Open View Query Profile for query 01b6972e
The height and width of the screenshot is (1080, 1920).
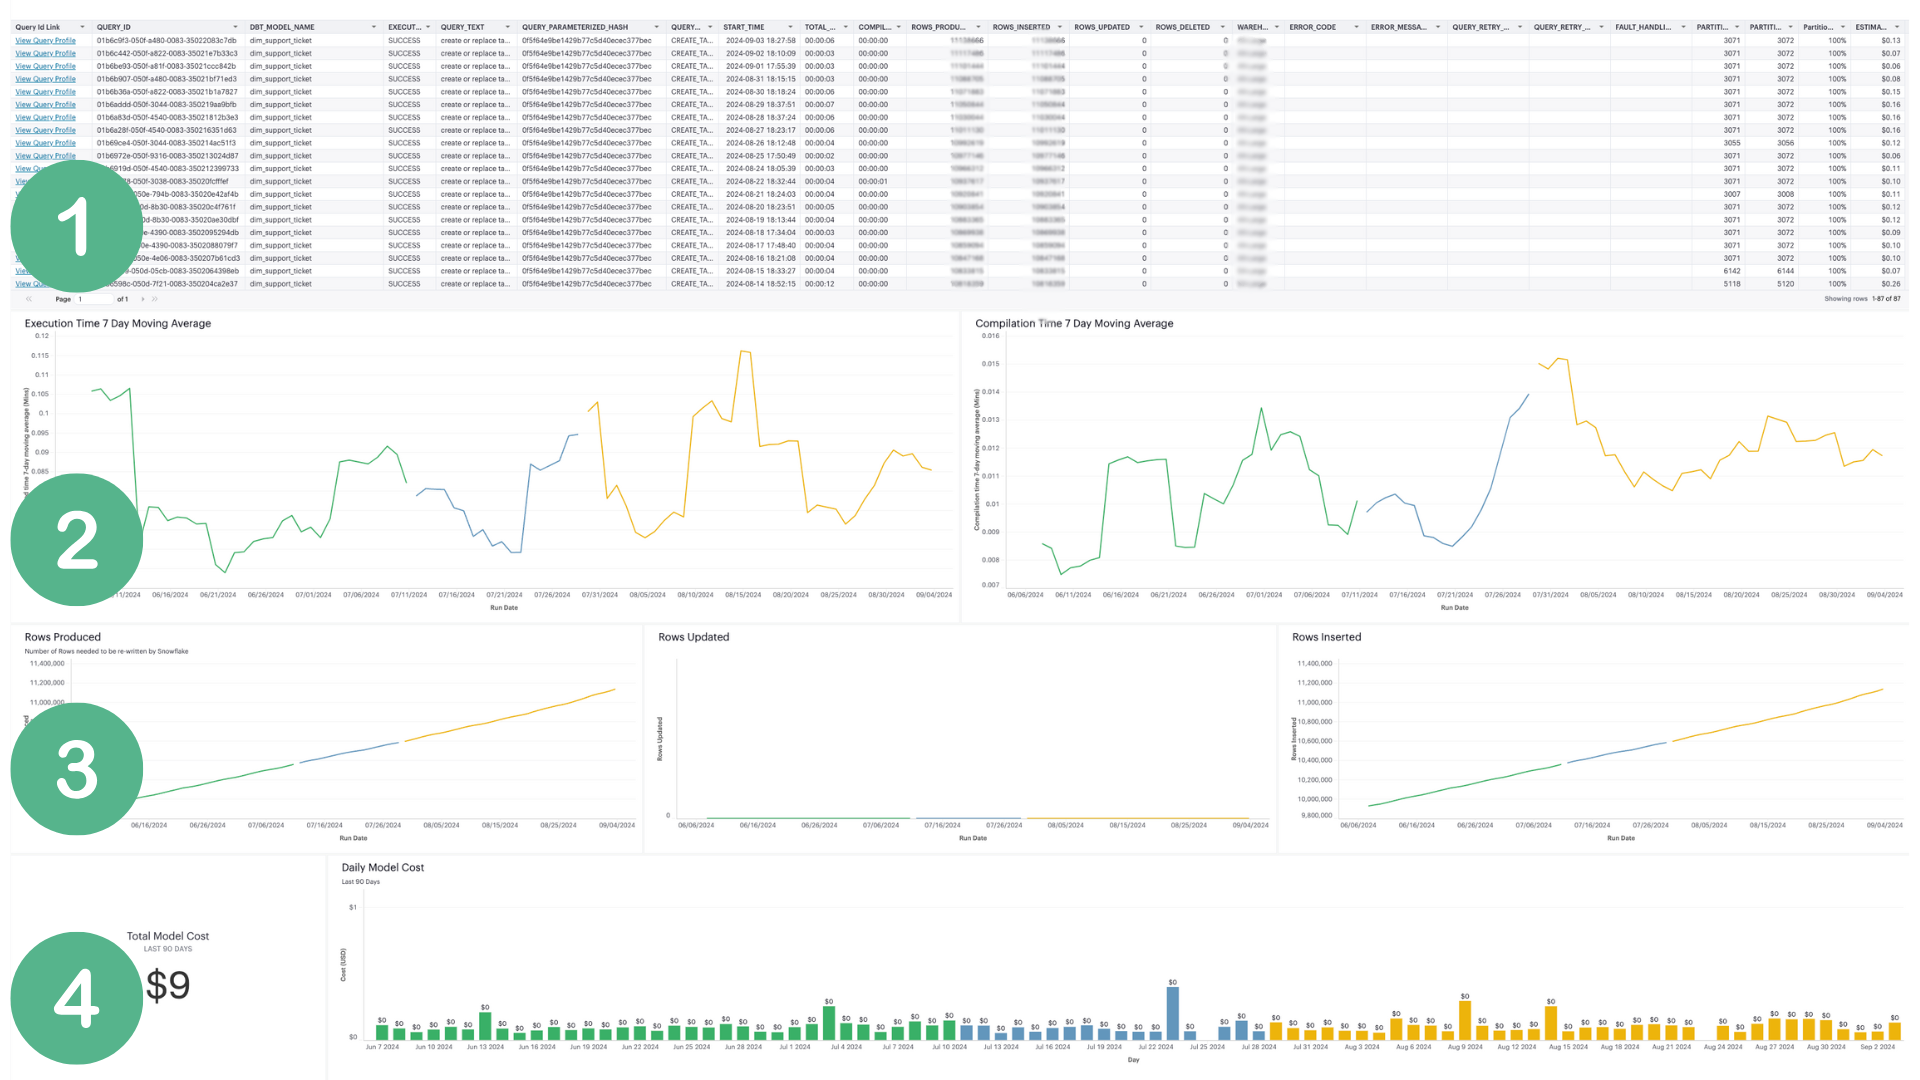click(45, 156)
